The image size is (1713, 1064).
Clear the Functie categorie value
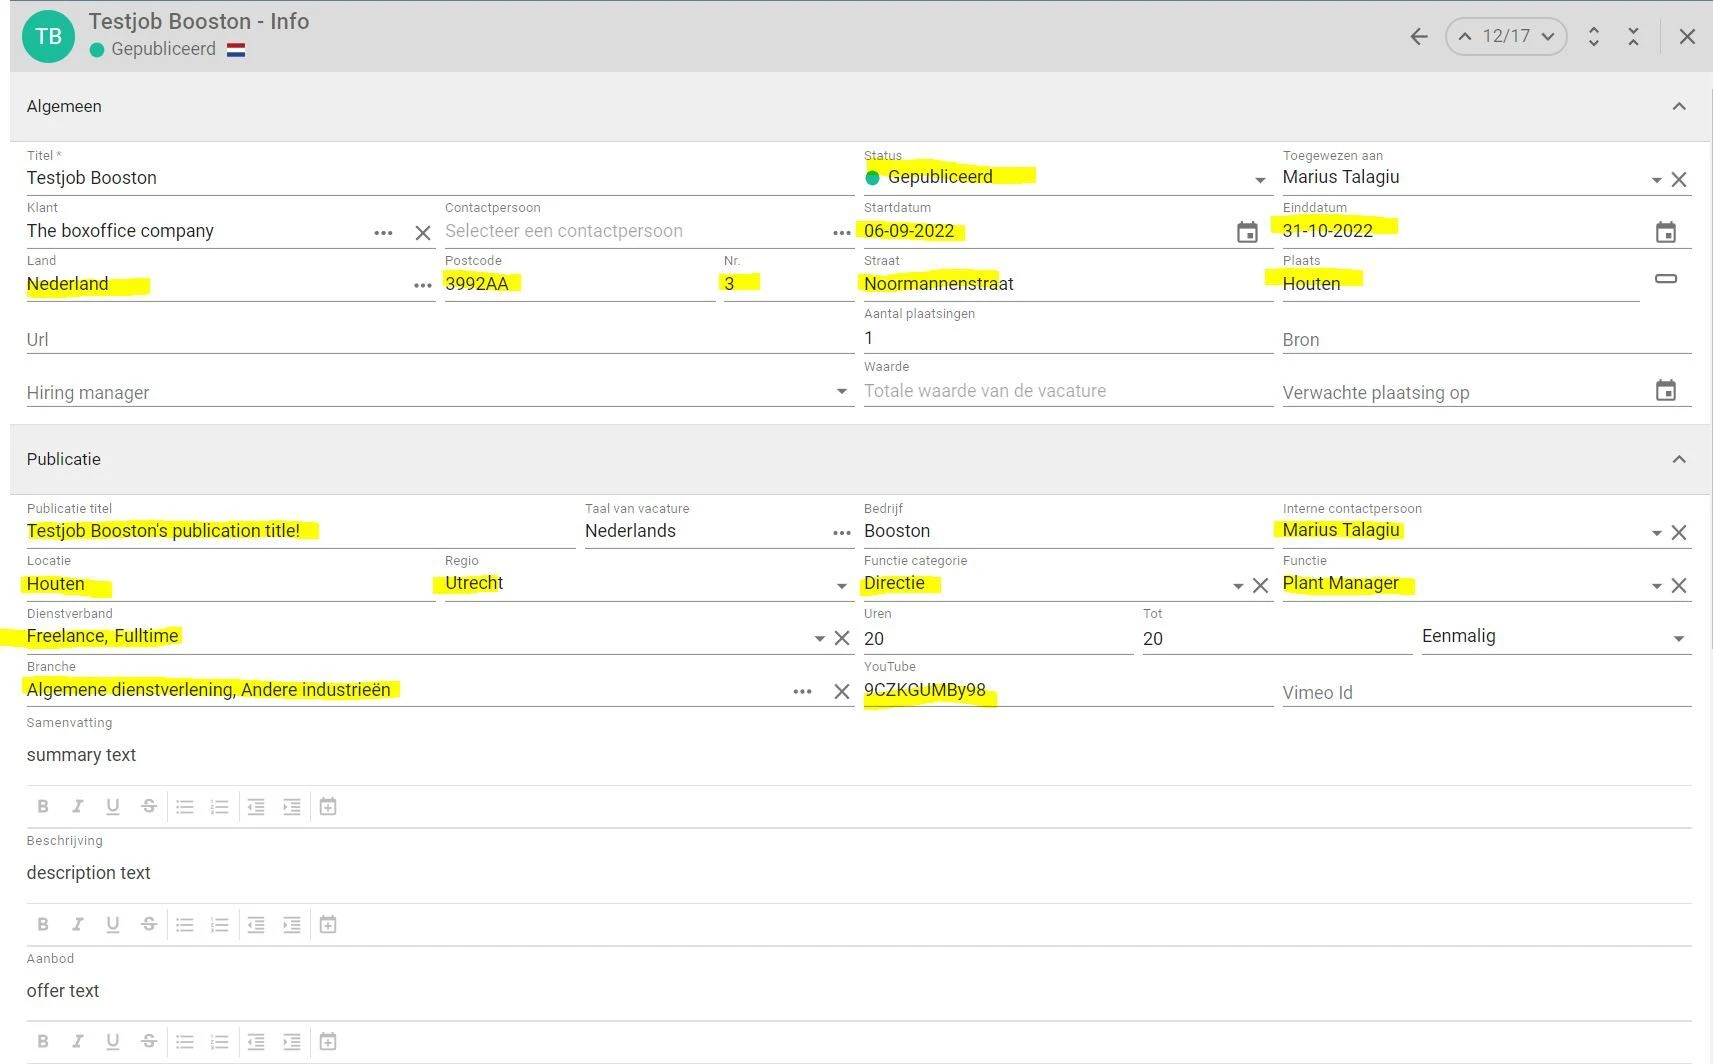[1260, 586]
